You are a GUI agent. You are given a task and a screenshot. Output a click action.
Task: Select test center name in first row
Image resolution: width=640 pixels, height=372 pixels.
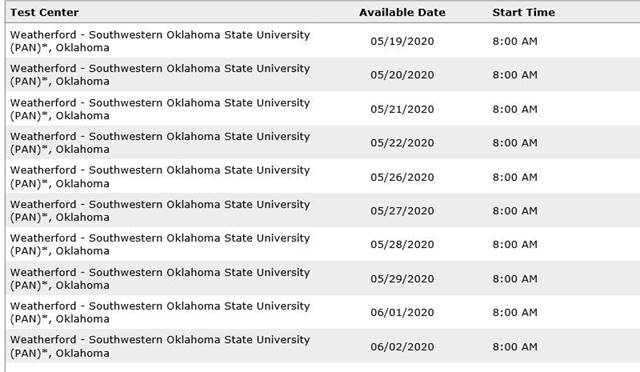coord(160,41)
